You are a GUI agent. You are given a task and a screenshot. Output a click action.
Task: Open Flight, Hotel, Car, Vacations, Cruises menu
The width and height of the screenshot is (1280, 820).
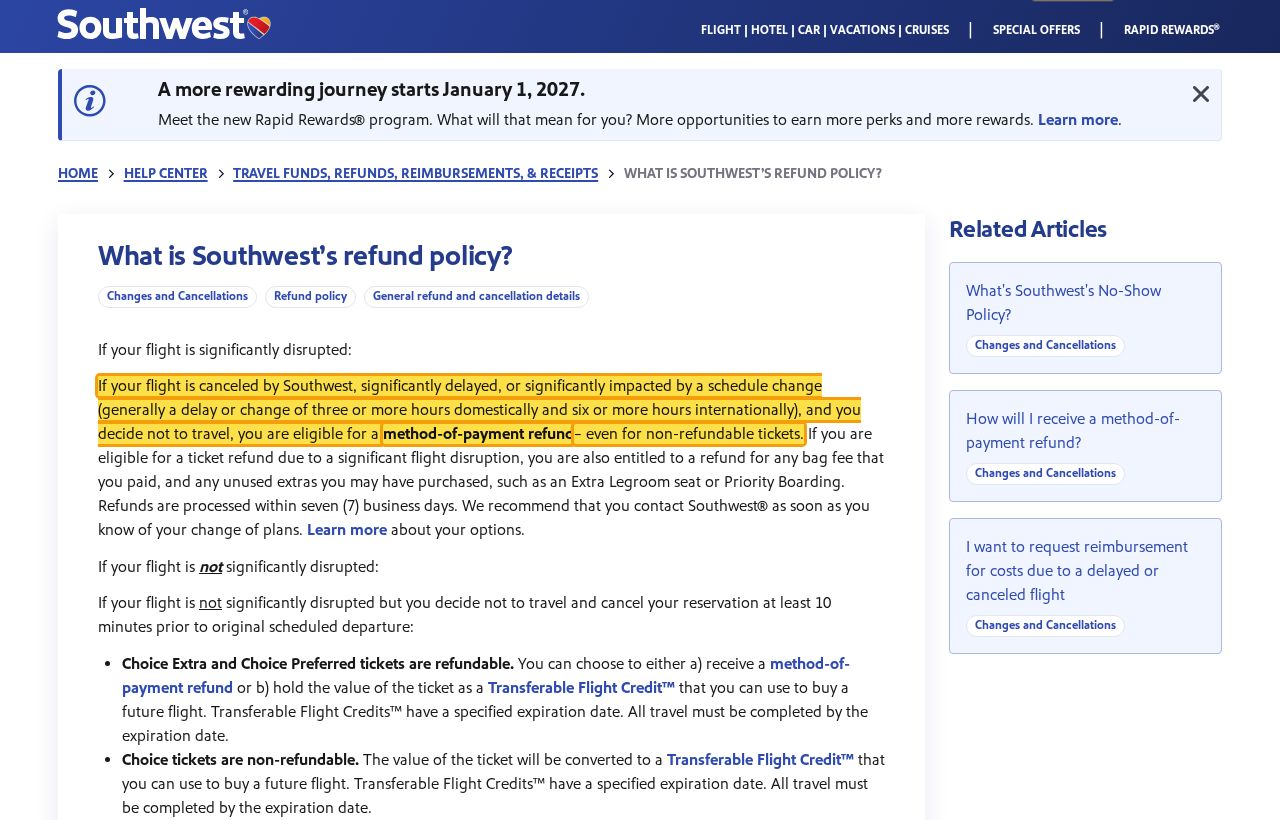(x=825, y=30)
